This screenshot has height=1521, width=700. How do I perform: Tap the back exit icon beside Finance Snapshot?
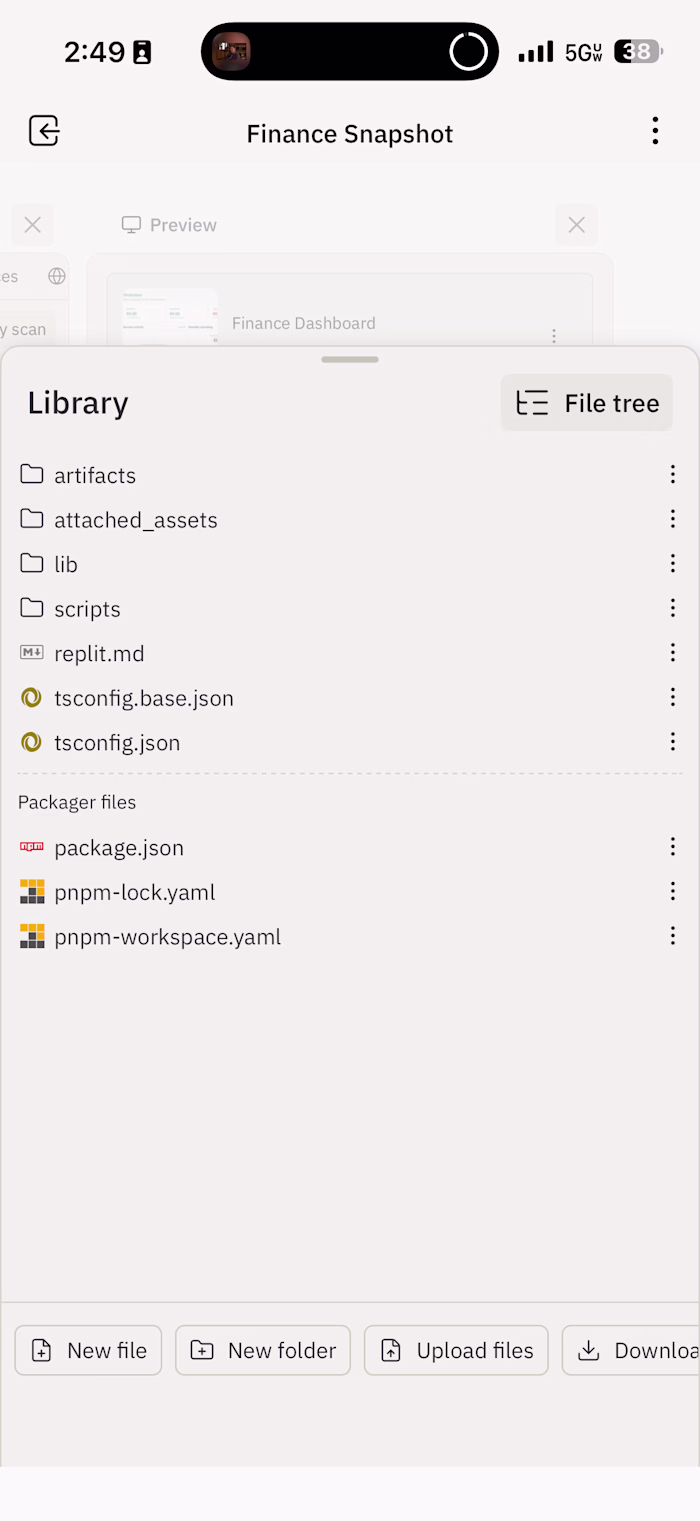(x=44, y=131)
